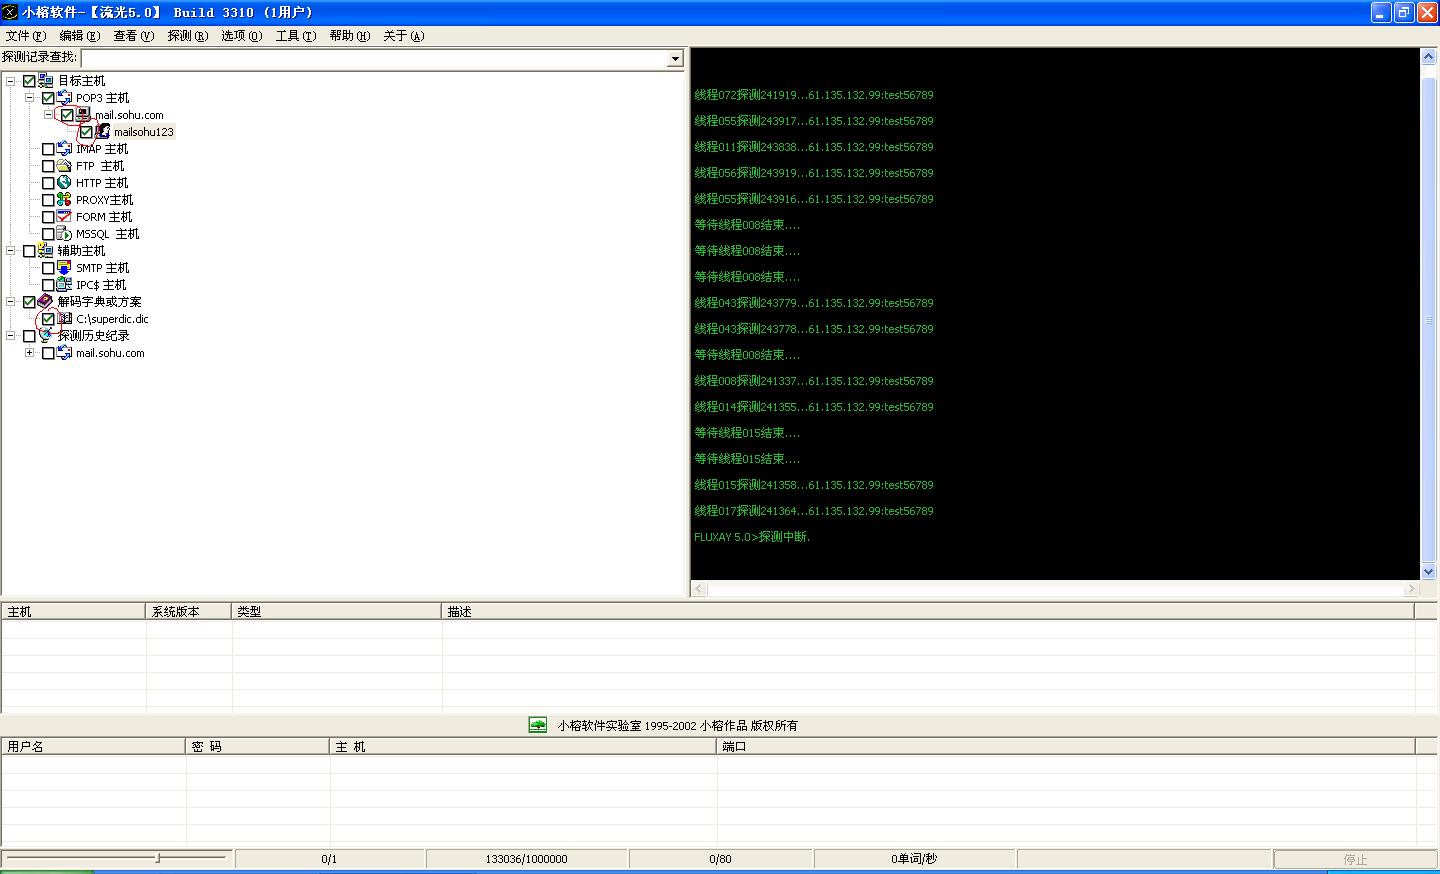Collapse the 目标主机 tree node
Screen dimensions: 1440x874
click(x=10, y=81)
